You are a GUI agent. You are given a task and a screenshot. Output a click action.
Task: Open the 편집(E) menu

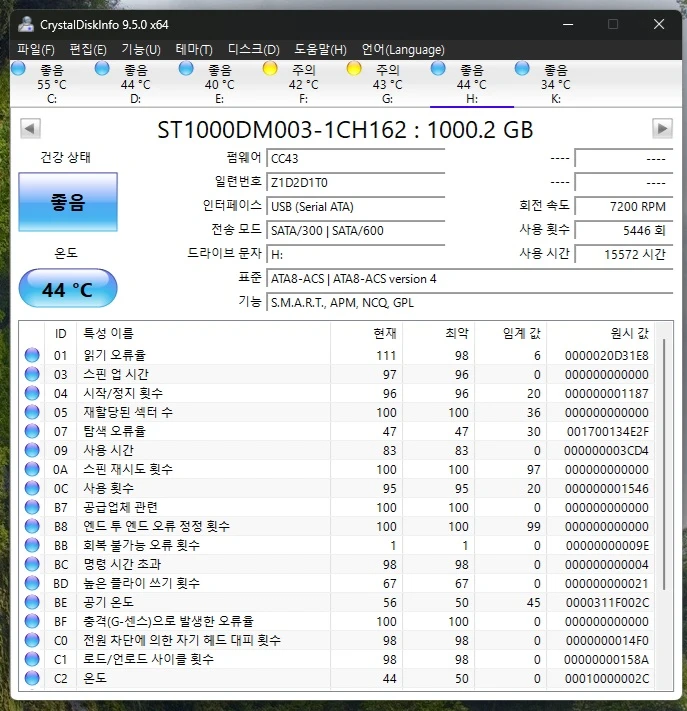coord(88,49)
